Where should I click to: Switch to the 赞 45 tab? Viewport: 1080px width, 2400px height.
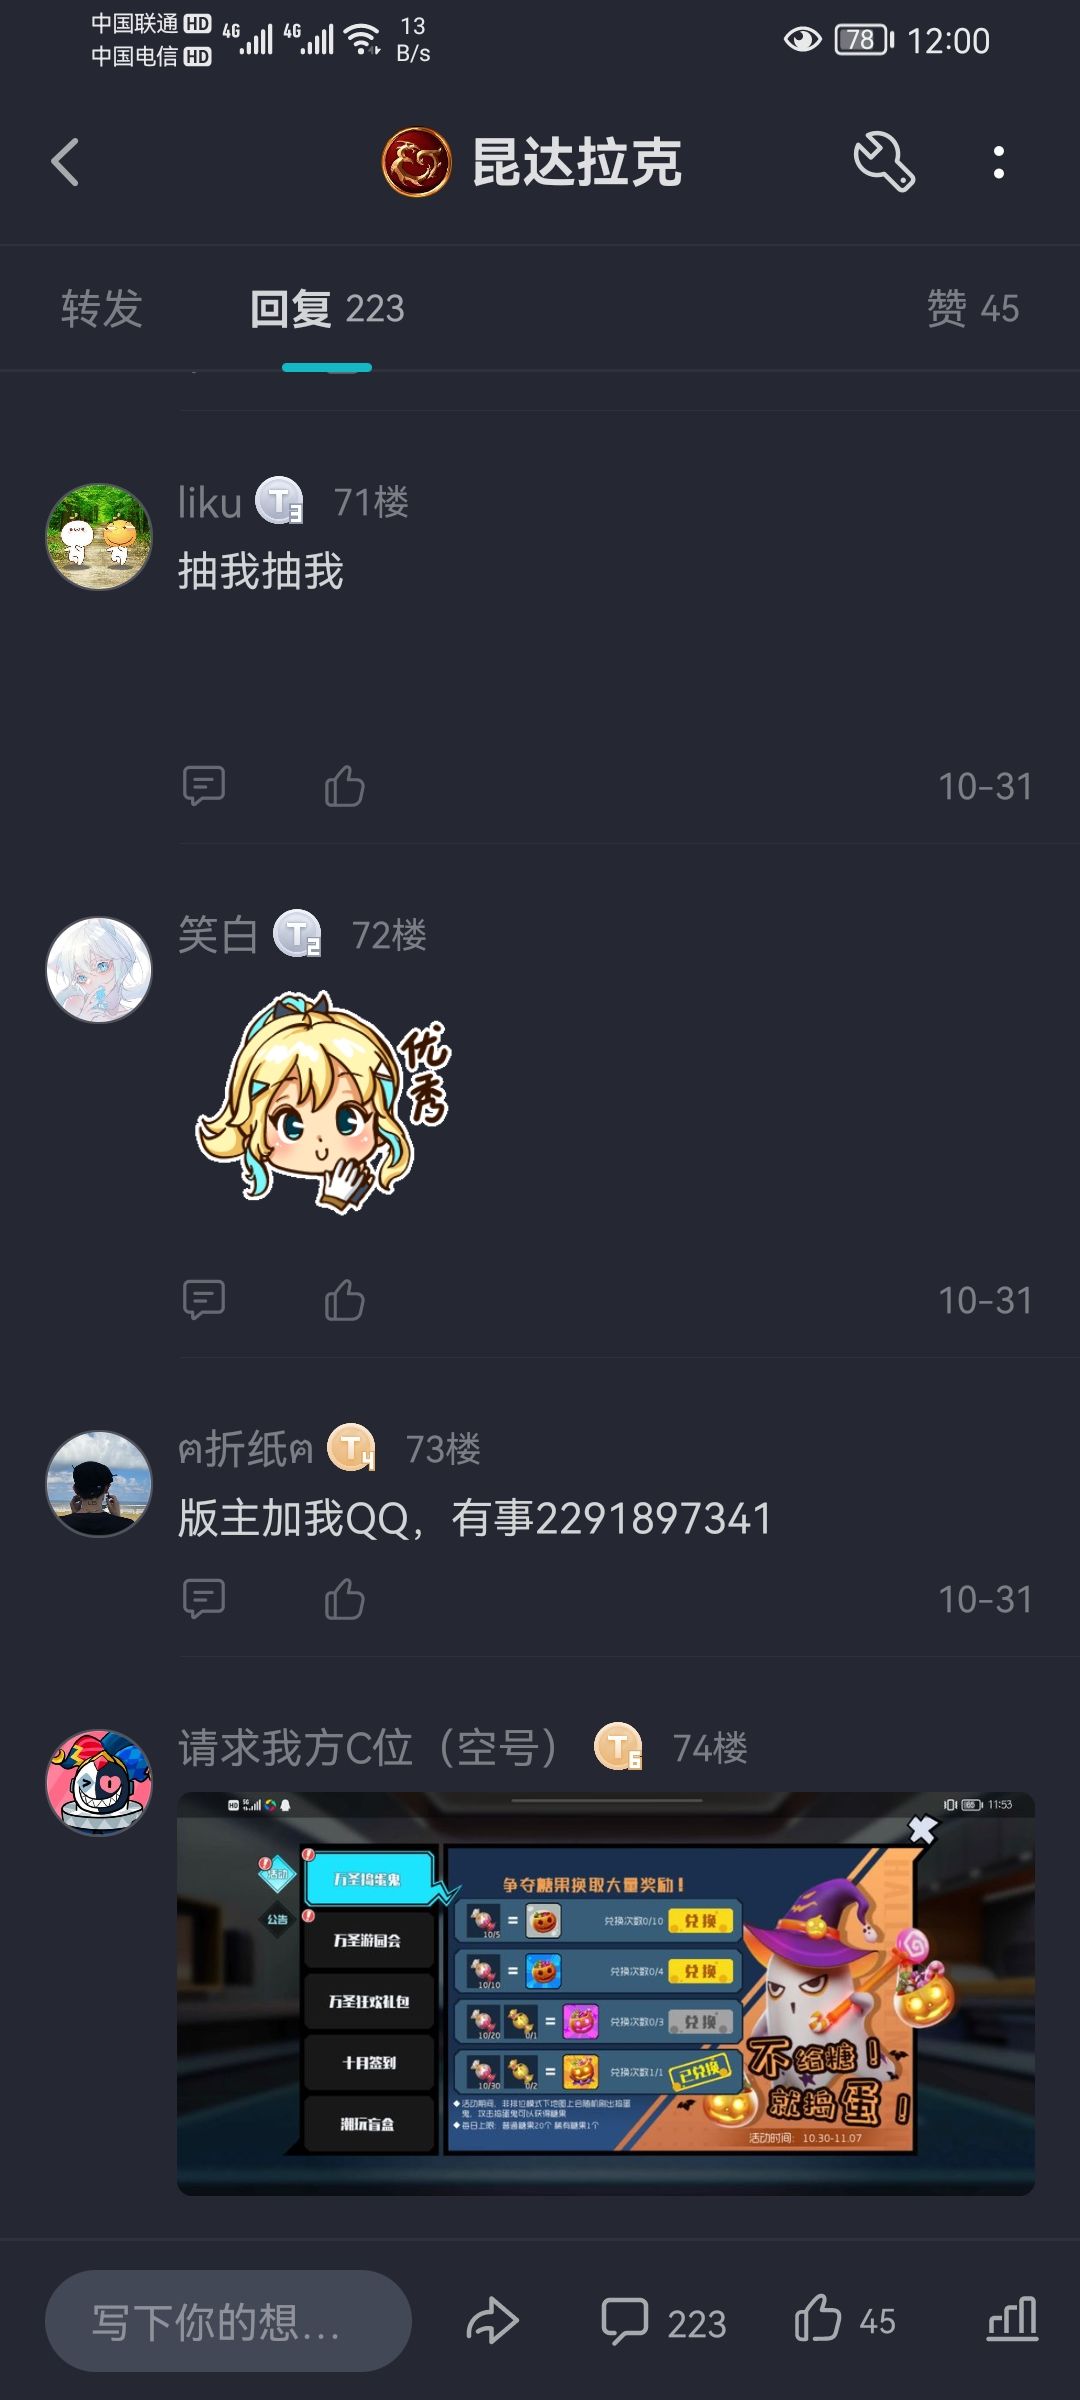(972, 308)
